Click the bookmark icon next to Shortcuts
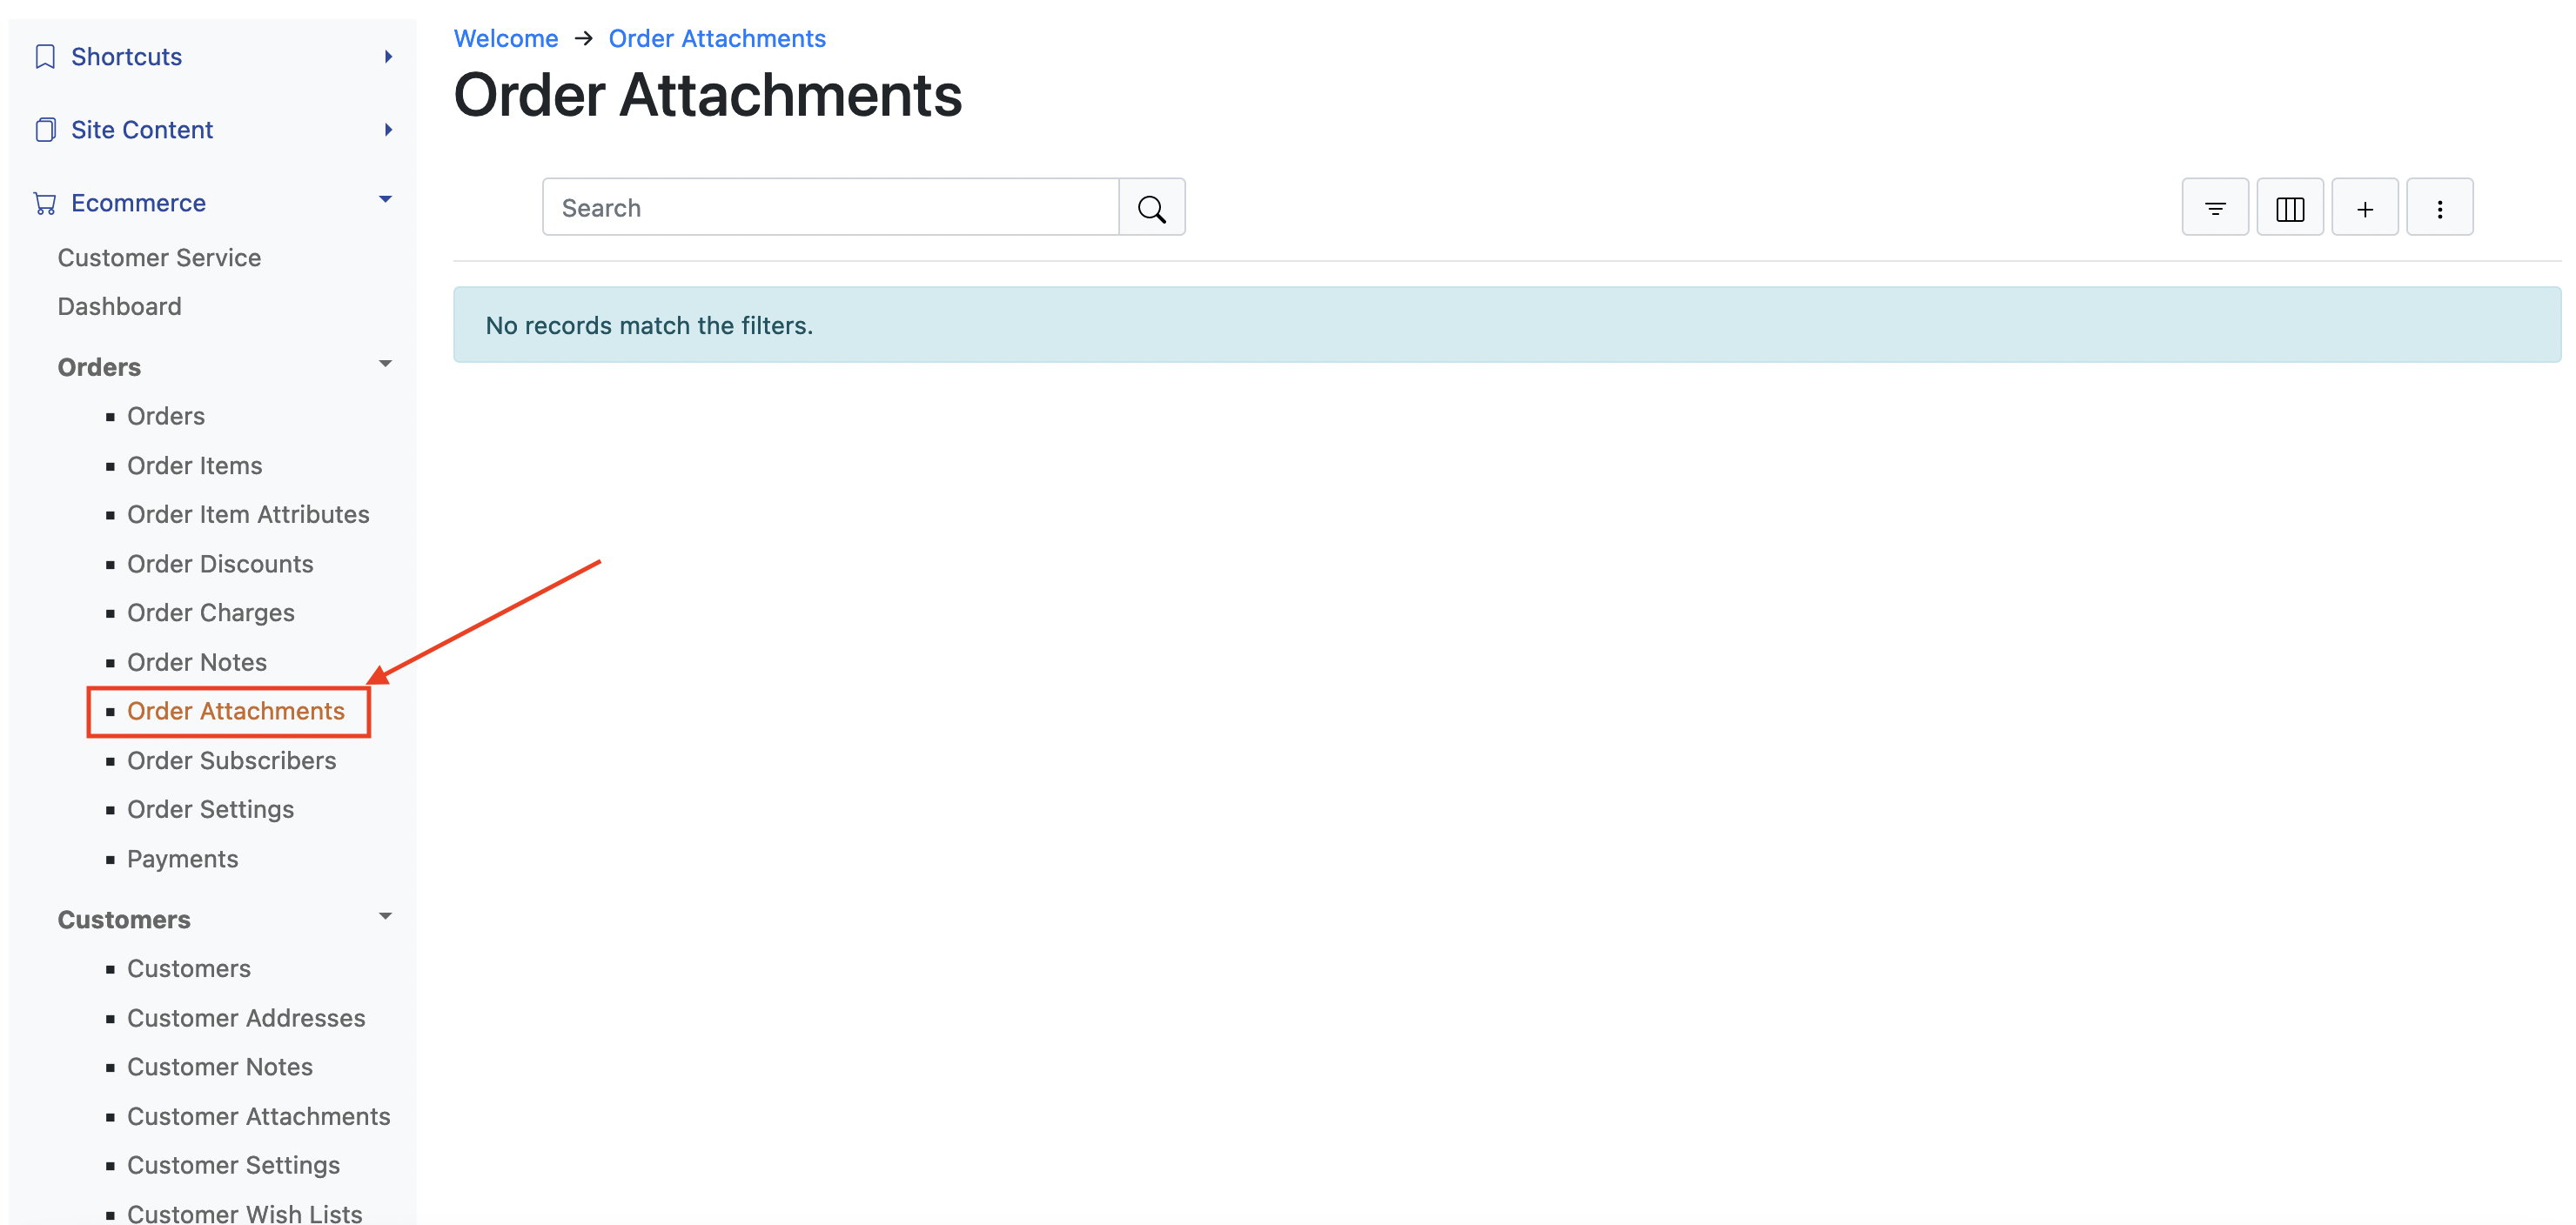Screen dimensions: 2576x1225 pos(45,56)
